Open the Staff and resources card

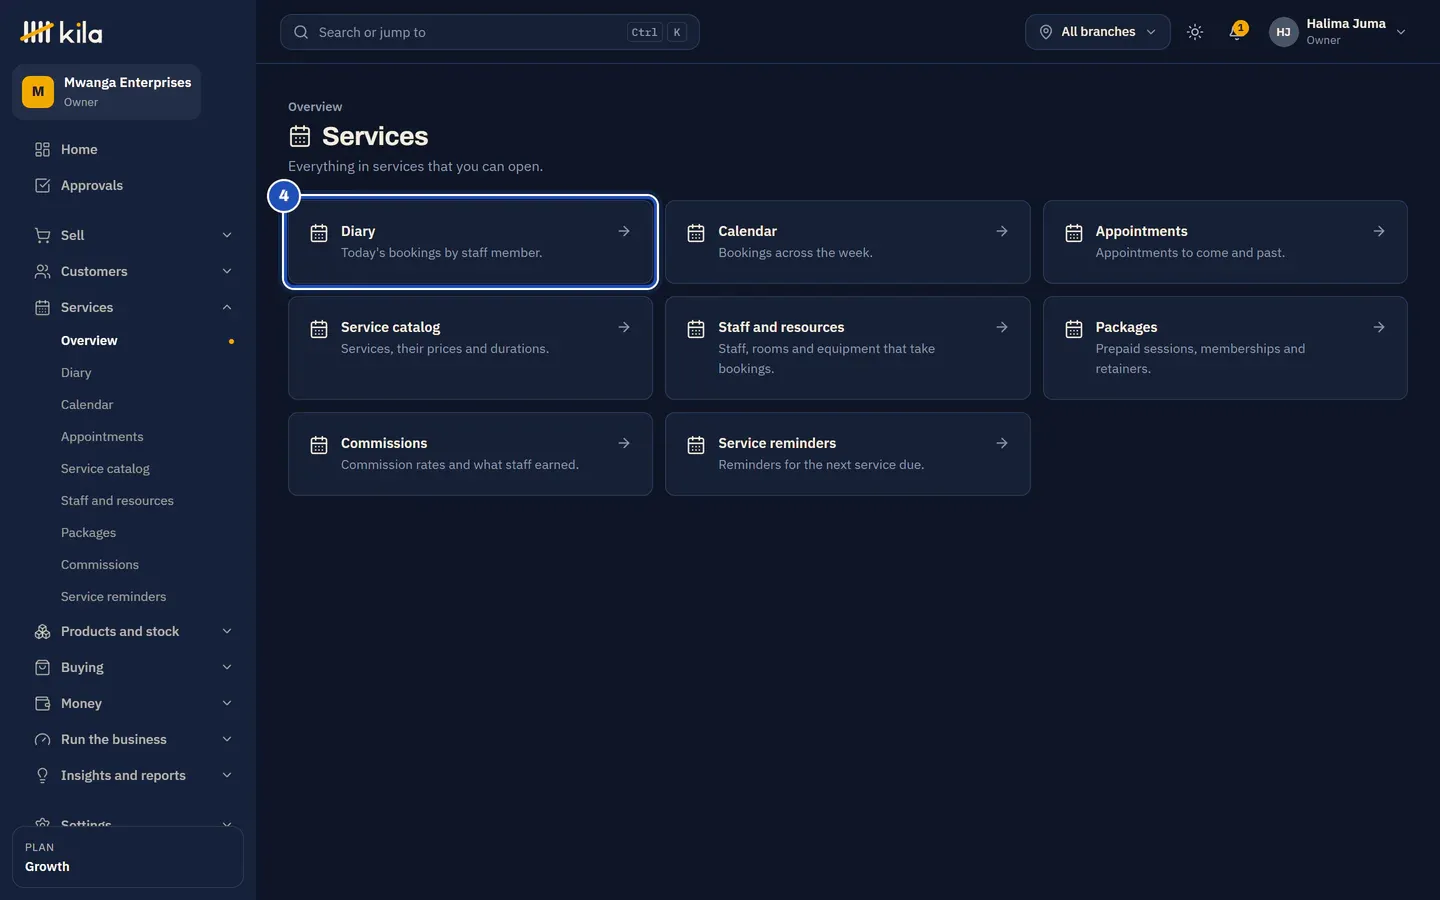point(847,348)
